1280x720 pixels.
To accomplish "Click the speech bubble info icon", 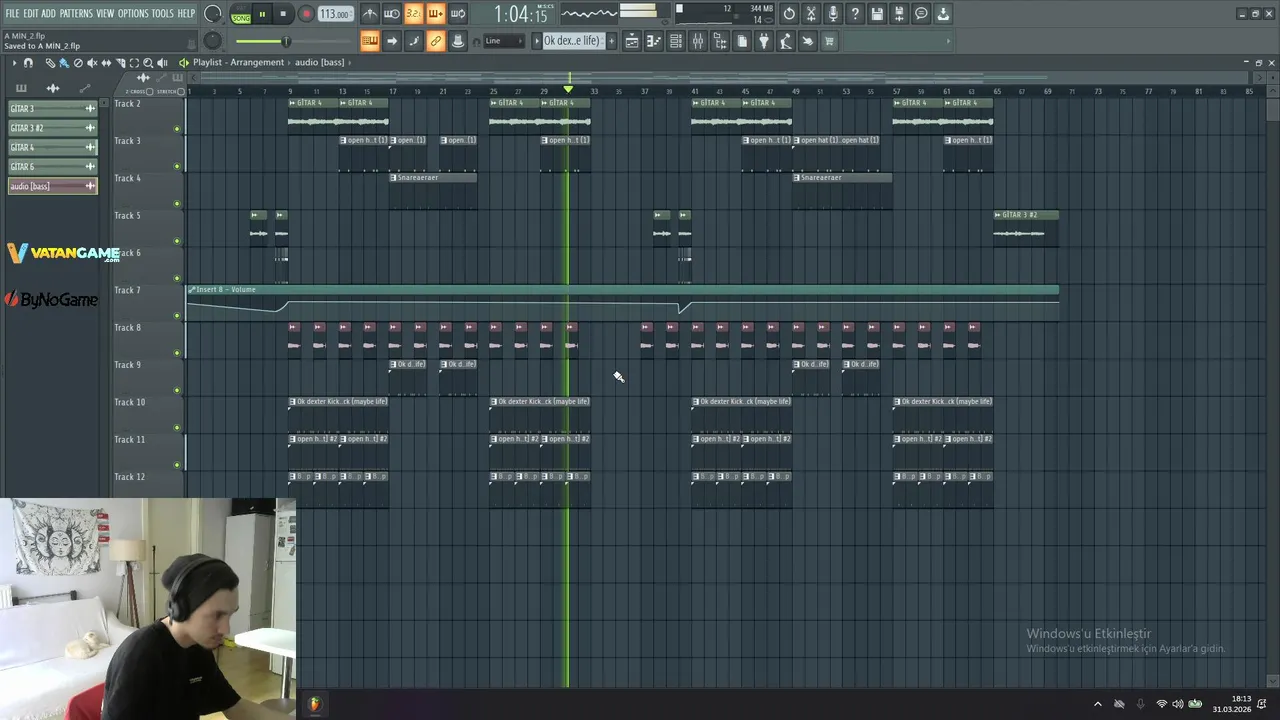I will pos(921,14).
